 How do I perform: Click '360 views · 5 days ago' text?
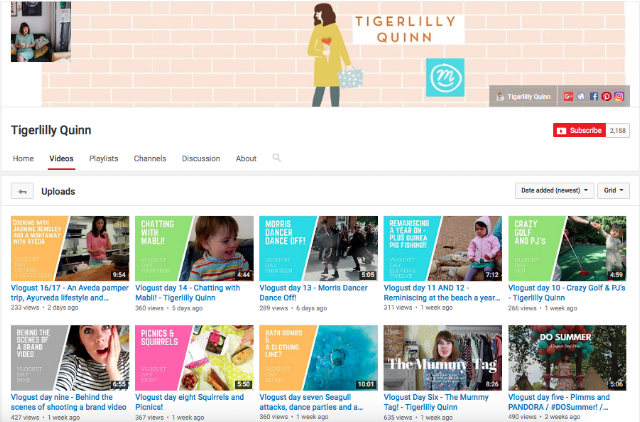pos(169,308)
